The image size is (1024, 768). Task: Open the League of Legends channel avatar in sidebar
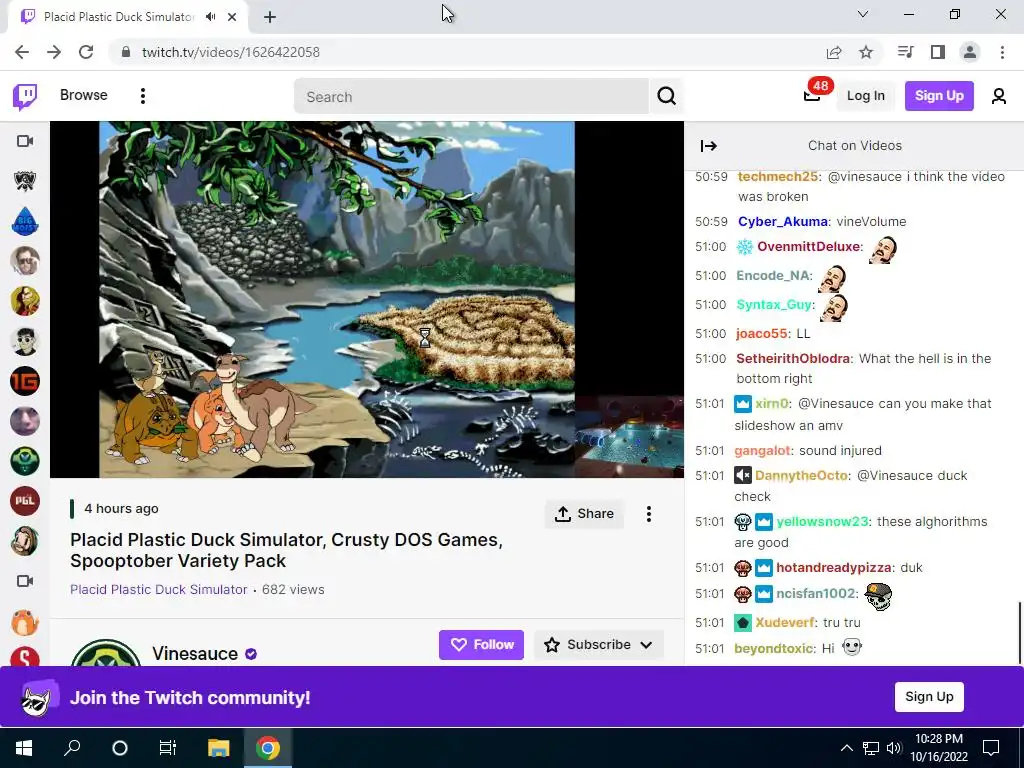25,181
